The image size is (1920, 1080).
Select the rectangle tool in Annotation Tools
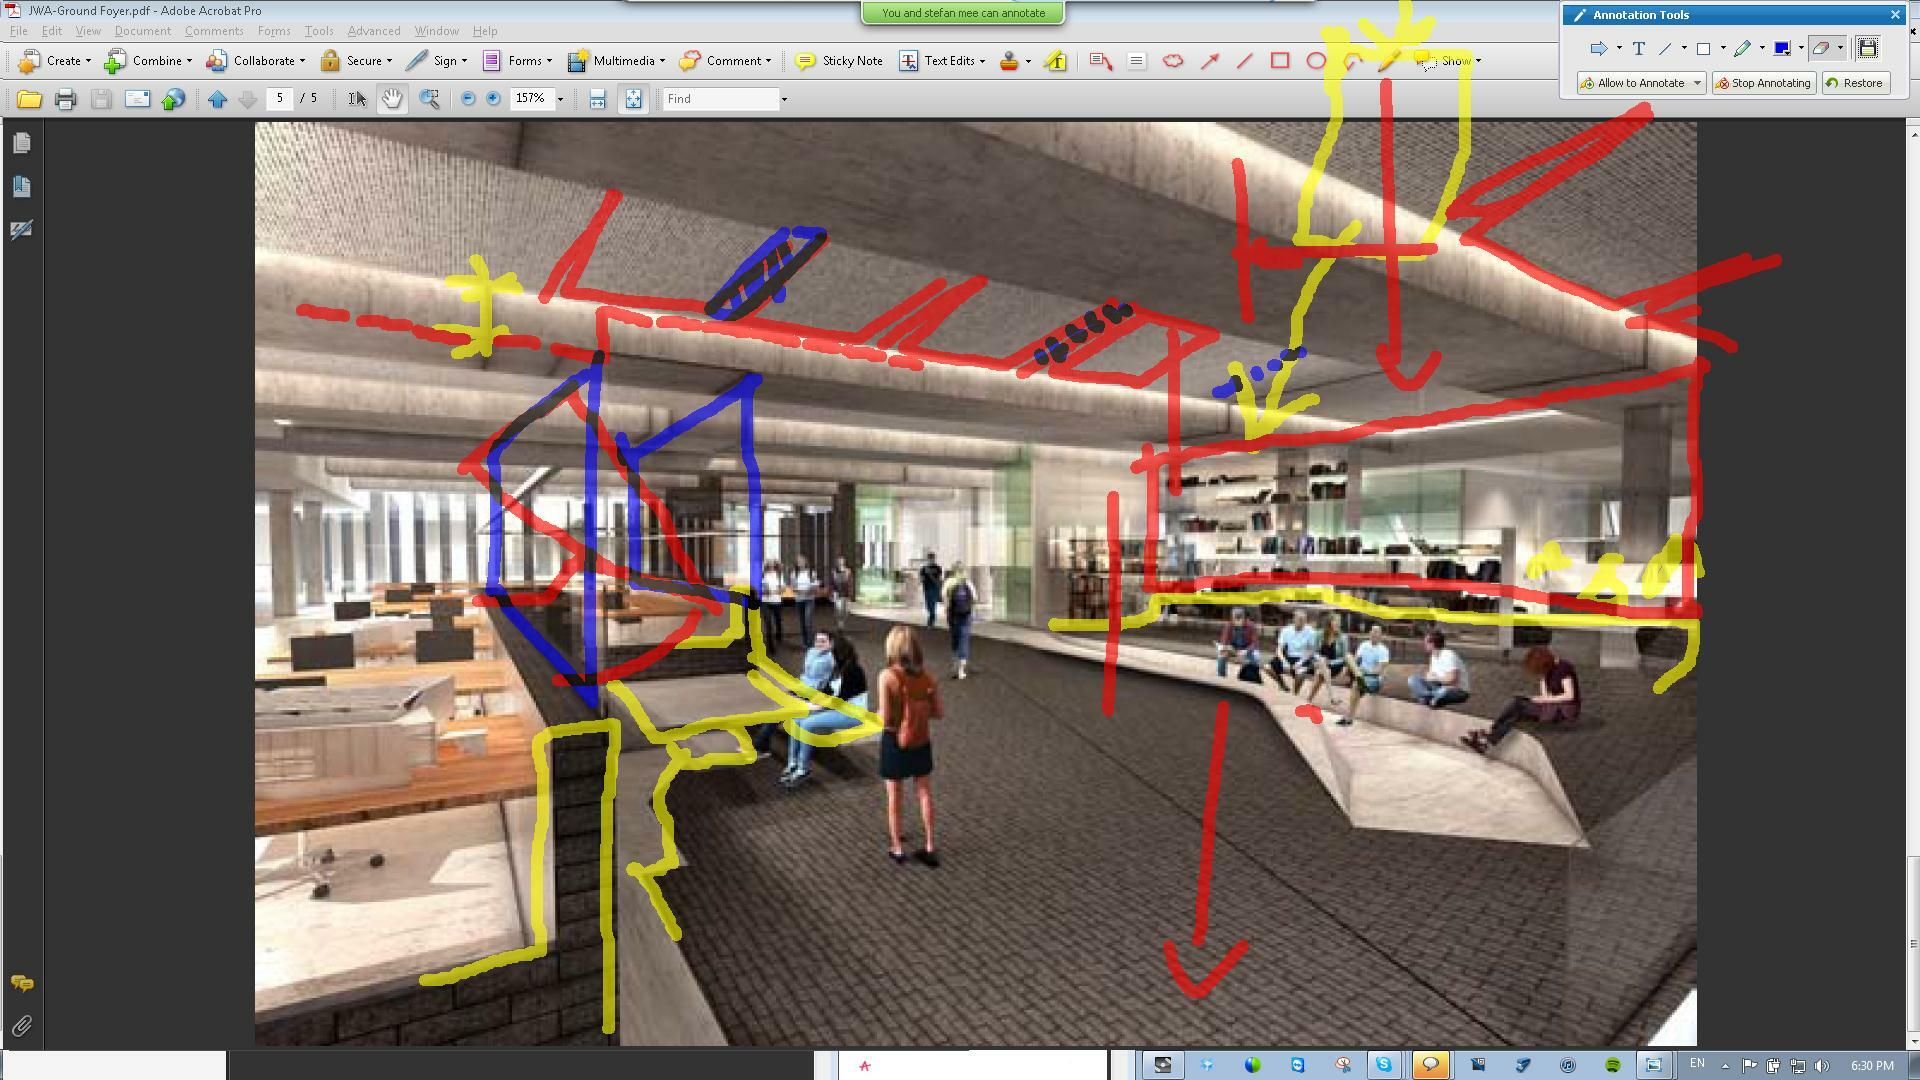click(1704, 48)
